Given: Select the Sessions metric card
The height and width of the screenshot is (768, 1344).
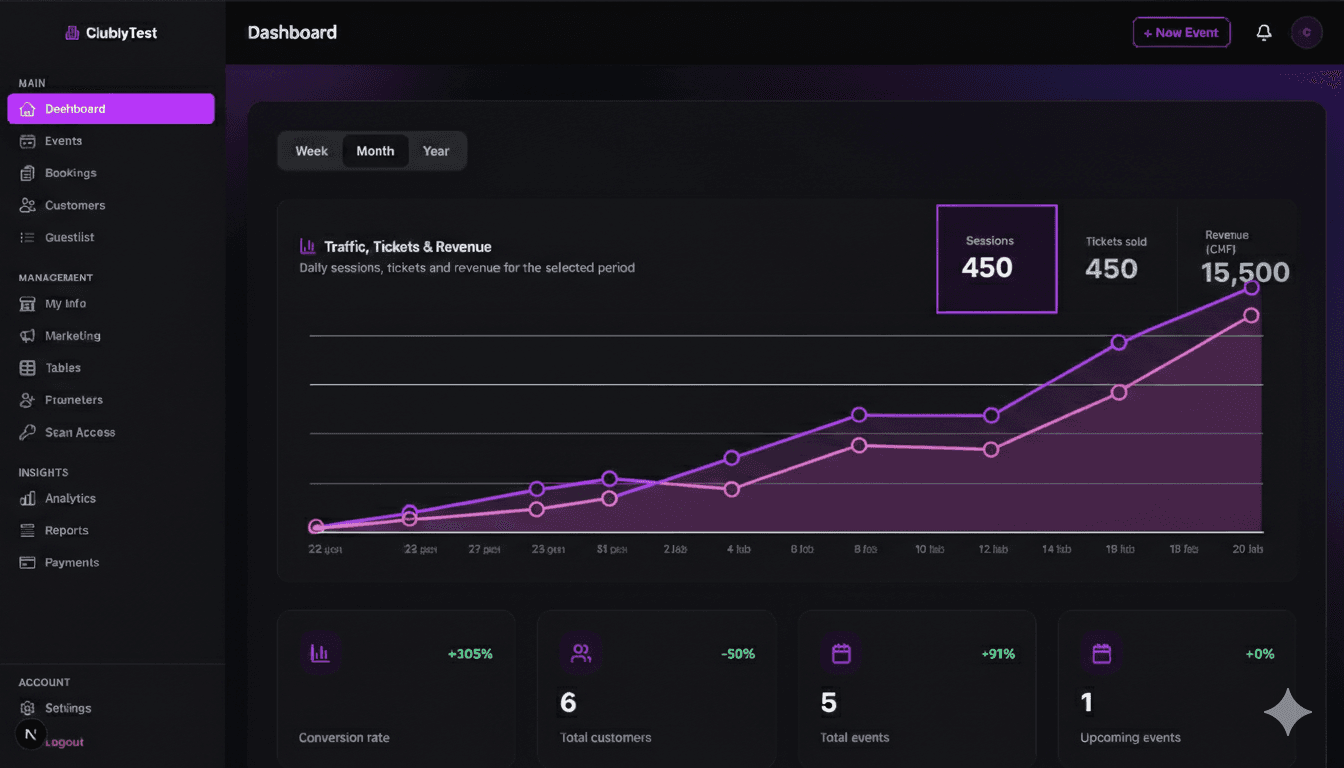Looking at the screenshot, I should pos(996,258).
